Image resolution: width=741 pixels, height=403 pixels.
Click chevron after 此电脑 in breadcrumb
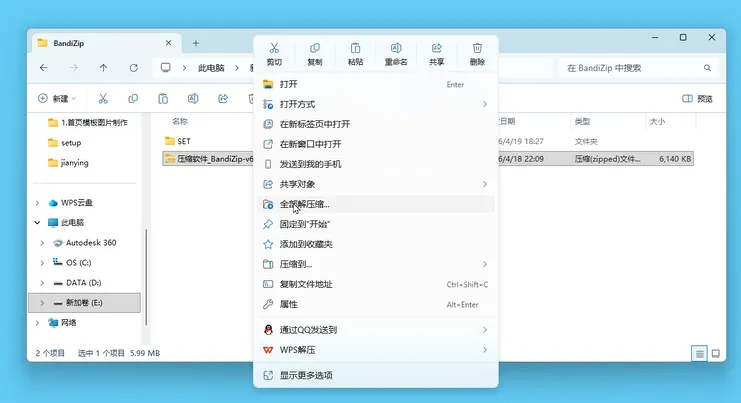point(237,68)
